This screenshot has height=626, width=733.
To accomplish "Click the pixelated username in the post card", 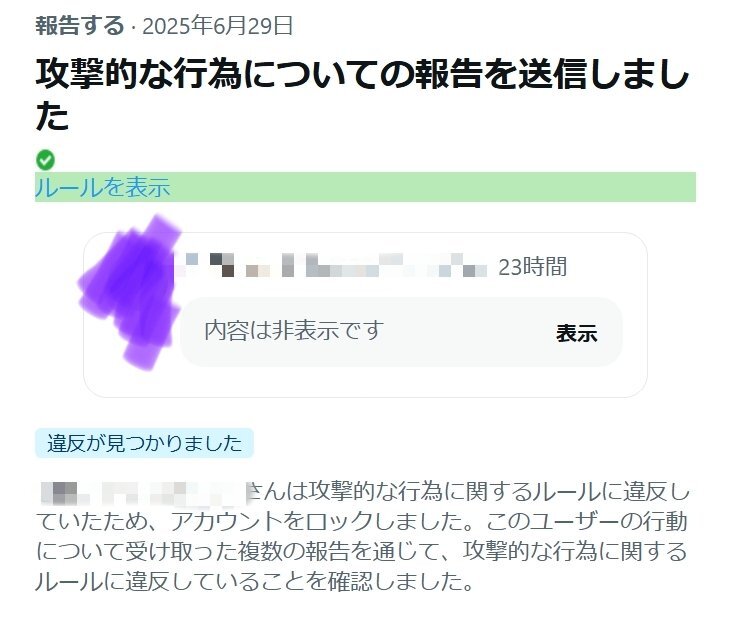I will pos(332,265).
